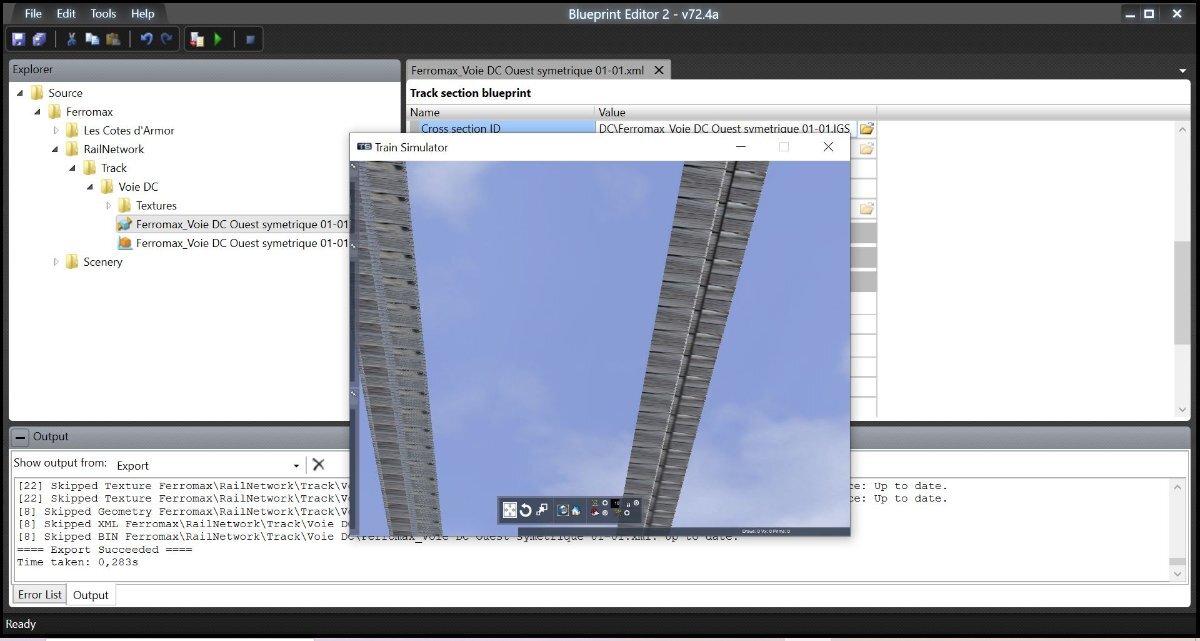The height and width of the screenshot is (641, 1200).
Task: Collapse the Ferromax folder arrow
Action: point(38,112)
